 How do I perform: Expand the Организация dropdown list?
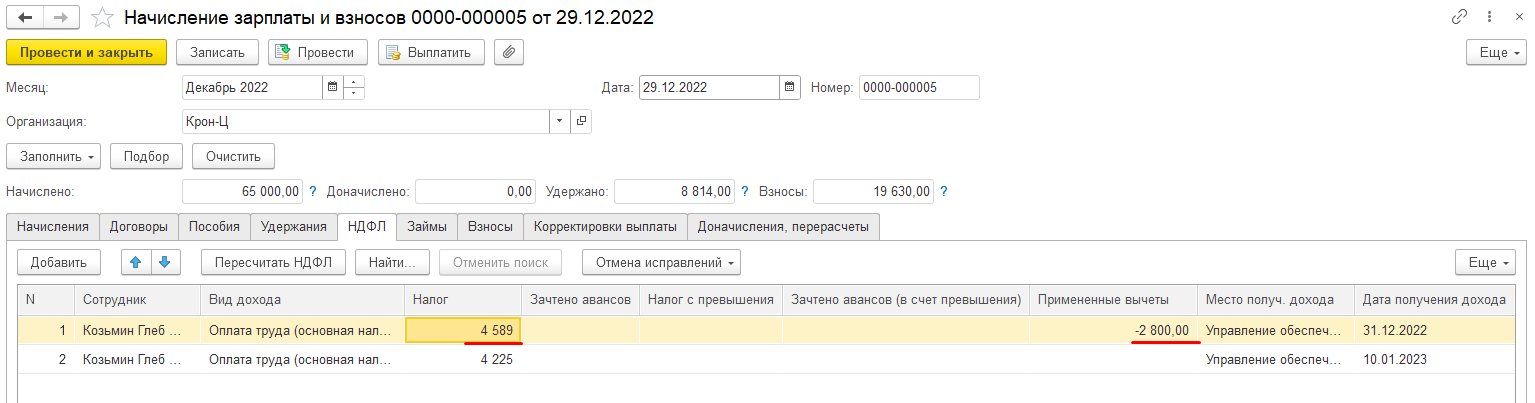click(x=558, y=121)
